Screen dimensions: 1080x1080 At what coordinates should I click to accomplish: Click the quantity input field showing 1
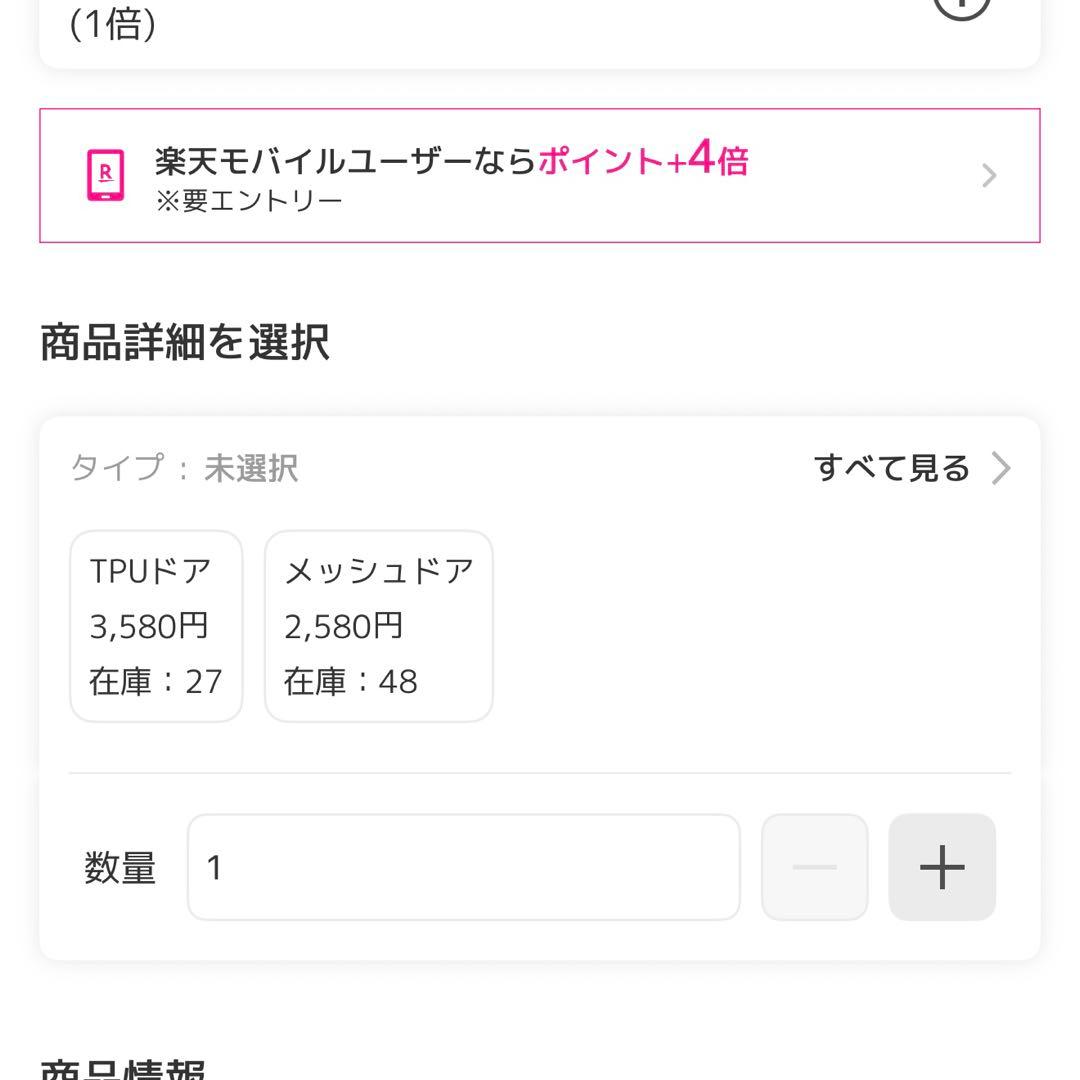point(463,867)
